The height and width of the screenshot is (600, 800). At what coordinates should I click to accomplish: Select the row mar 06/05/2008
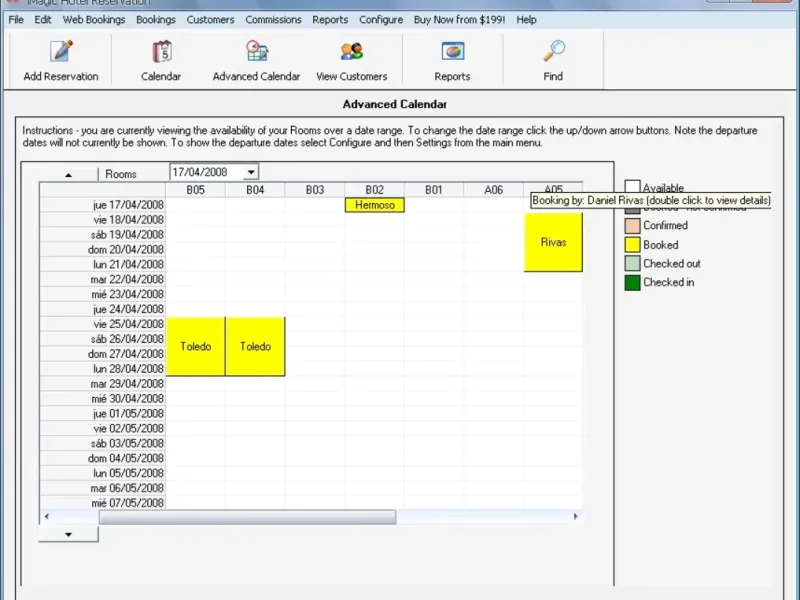tap(103, 488)
